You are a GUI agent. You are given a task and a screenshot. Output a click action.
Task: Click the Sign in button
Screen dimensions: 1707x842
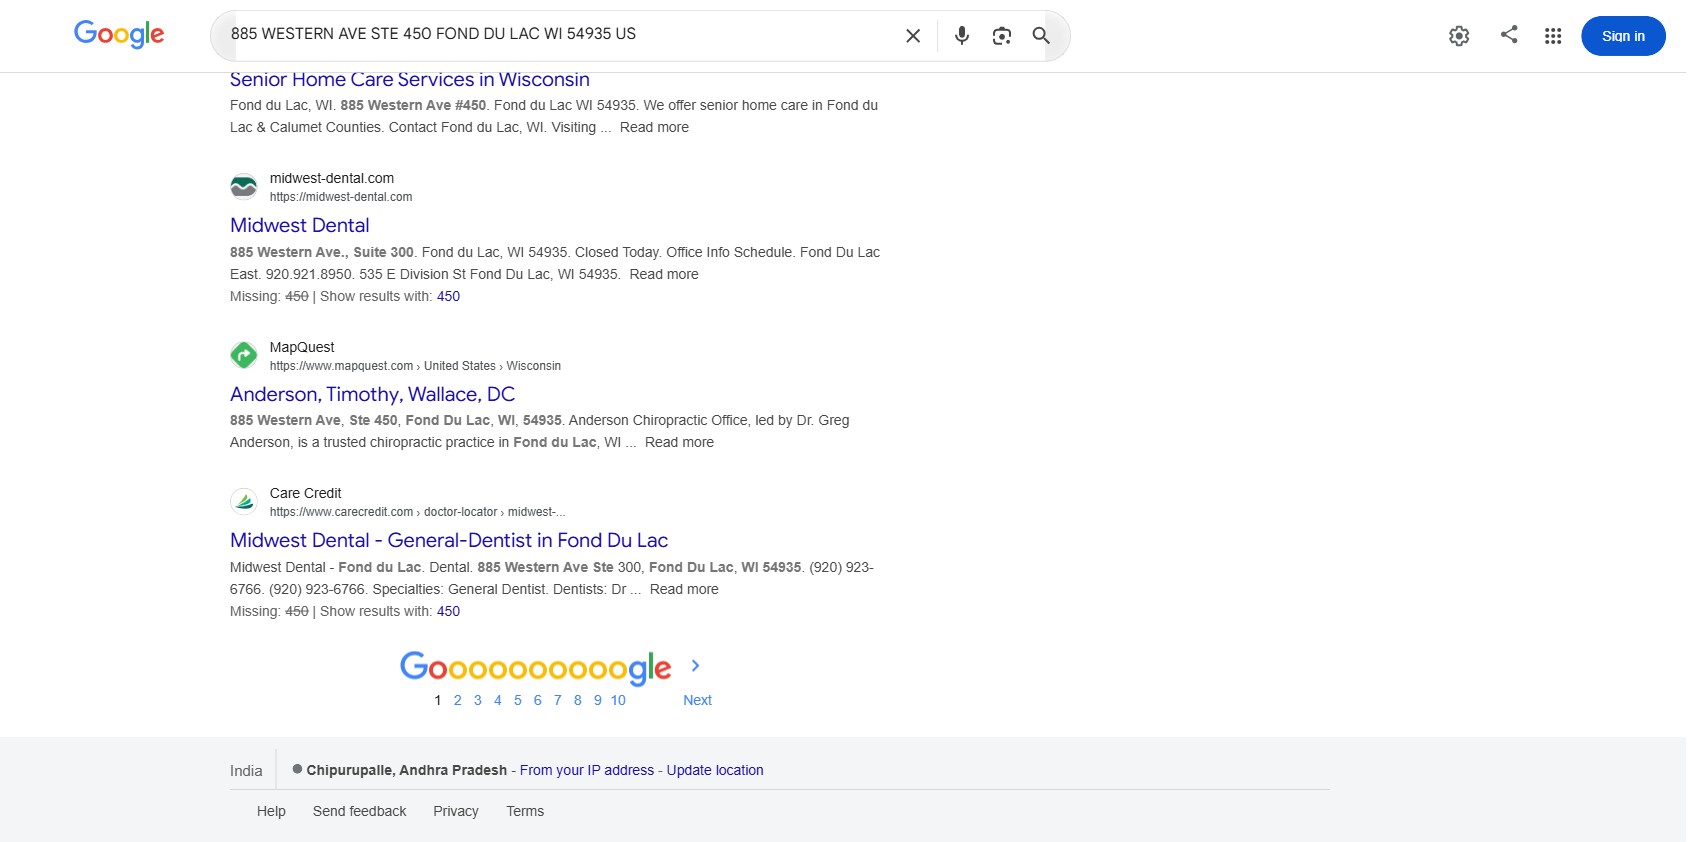[x=1623, y=36]
